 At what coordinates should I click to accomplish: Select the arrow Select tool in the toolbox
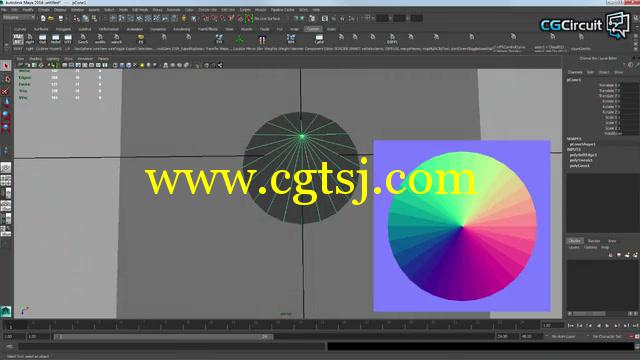[6, 66]
